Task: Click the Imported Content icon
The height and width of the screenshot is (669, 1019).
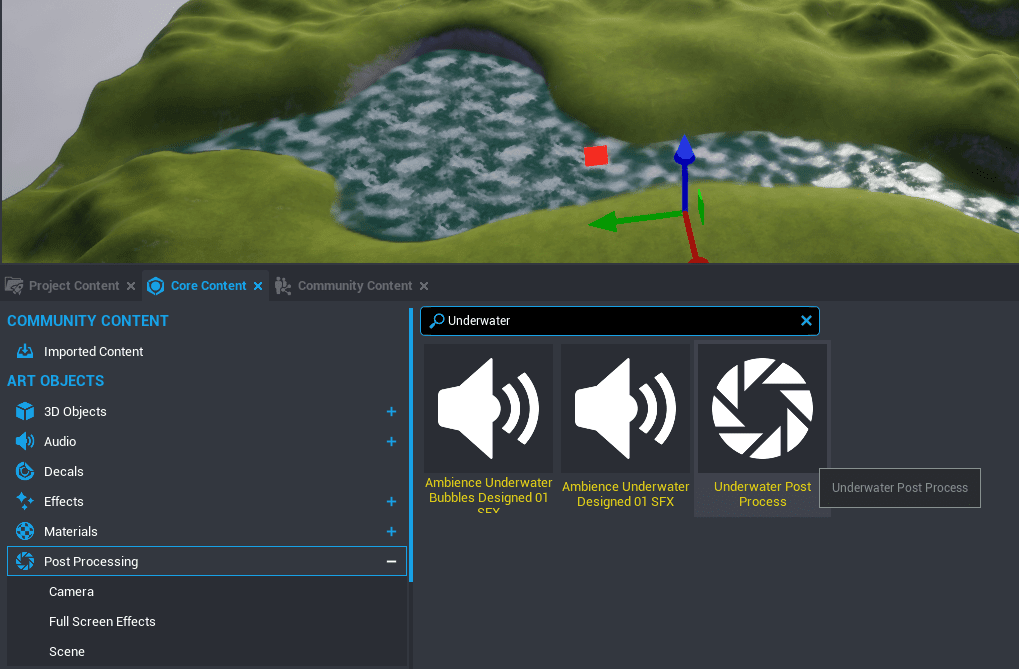Action: pos(24,351)
